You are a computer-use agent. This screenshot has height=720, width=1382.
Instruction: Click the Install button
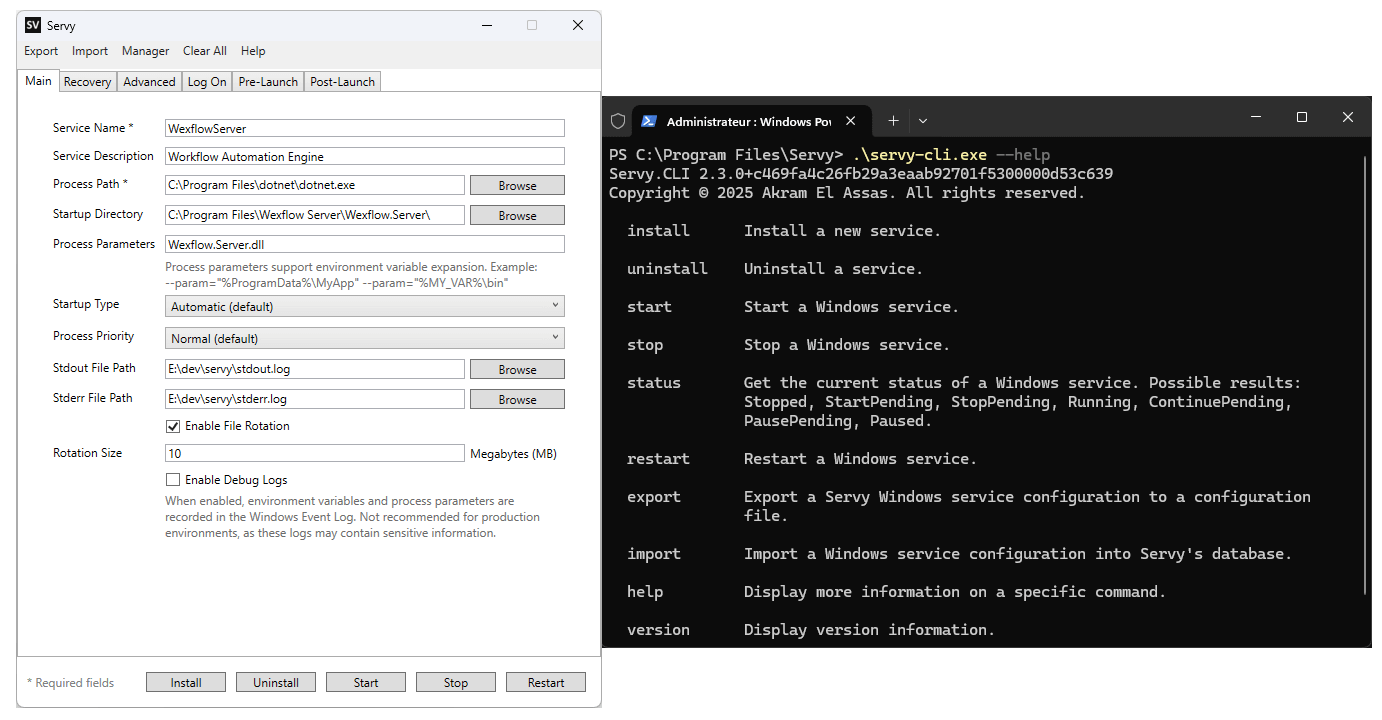click(x=185, y=681)
